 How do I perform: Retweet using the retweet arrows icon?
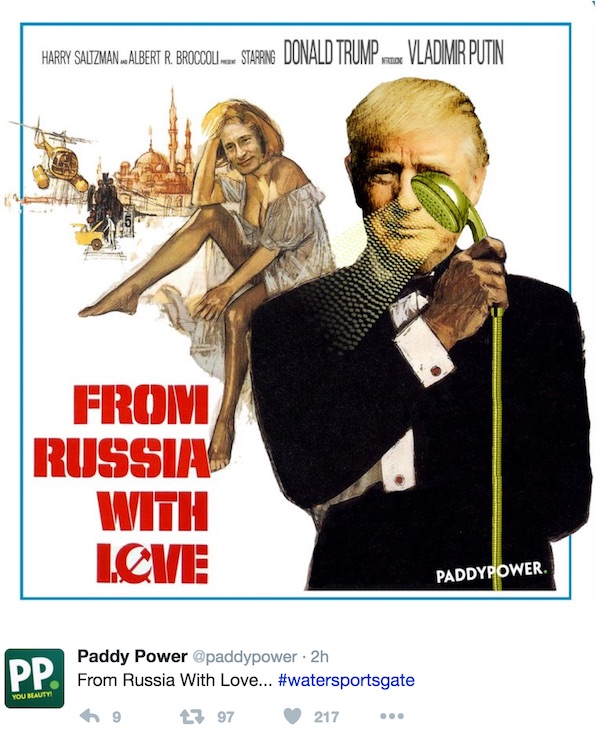(x=192, y=717)
